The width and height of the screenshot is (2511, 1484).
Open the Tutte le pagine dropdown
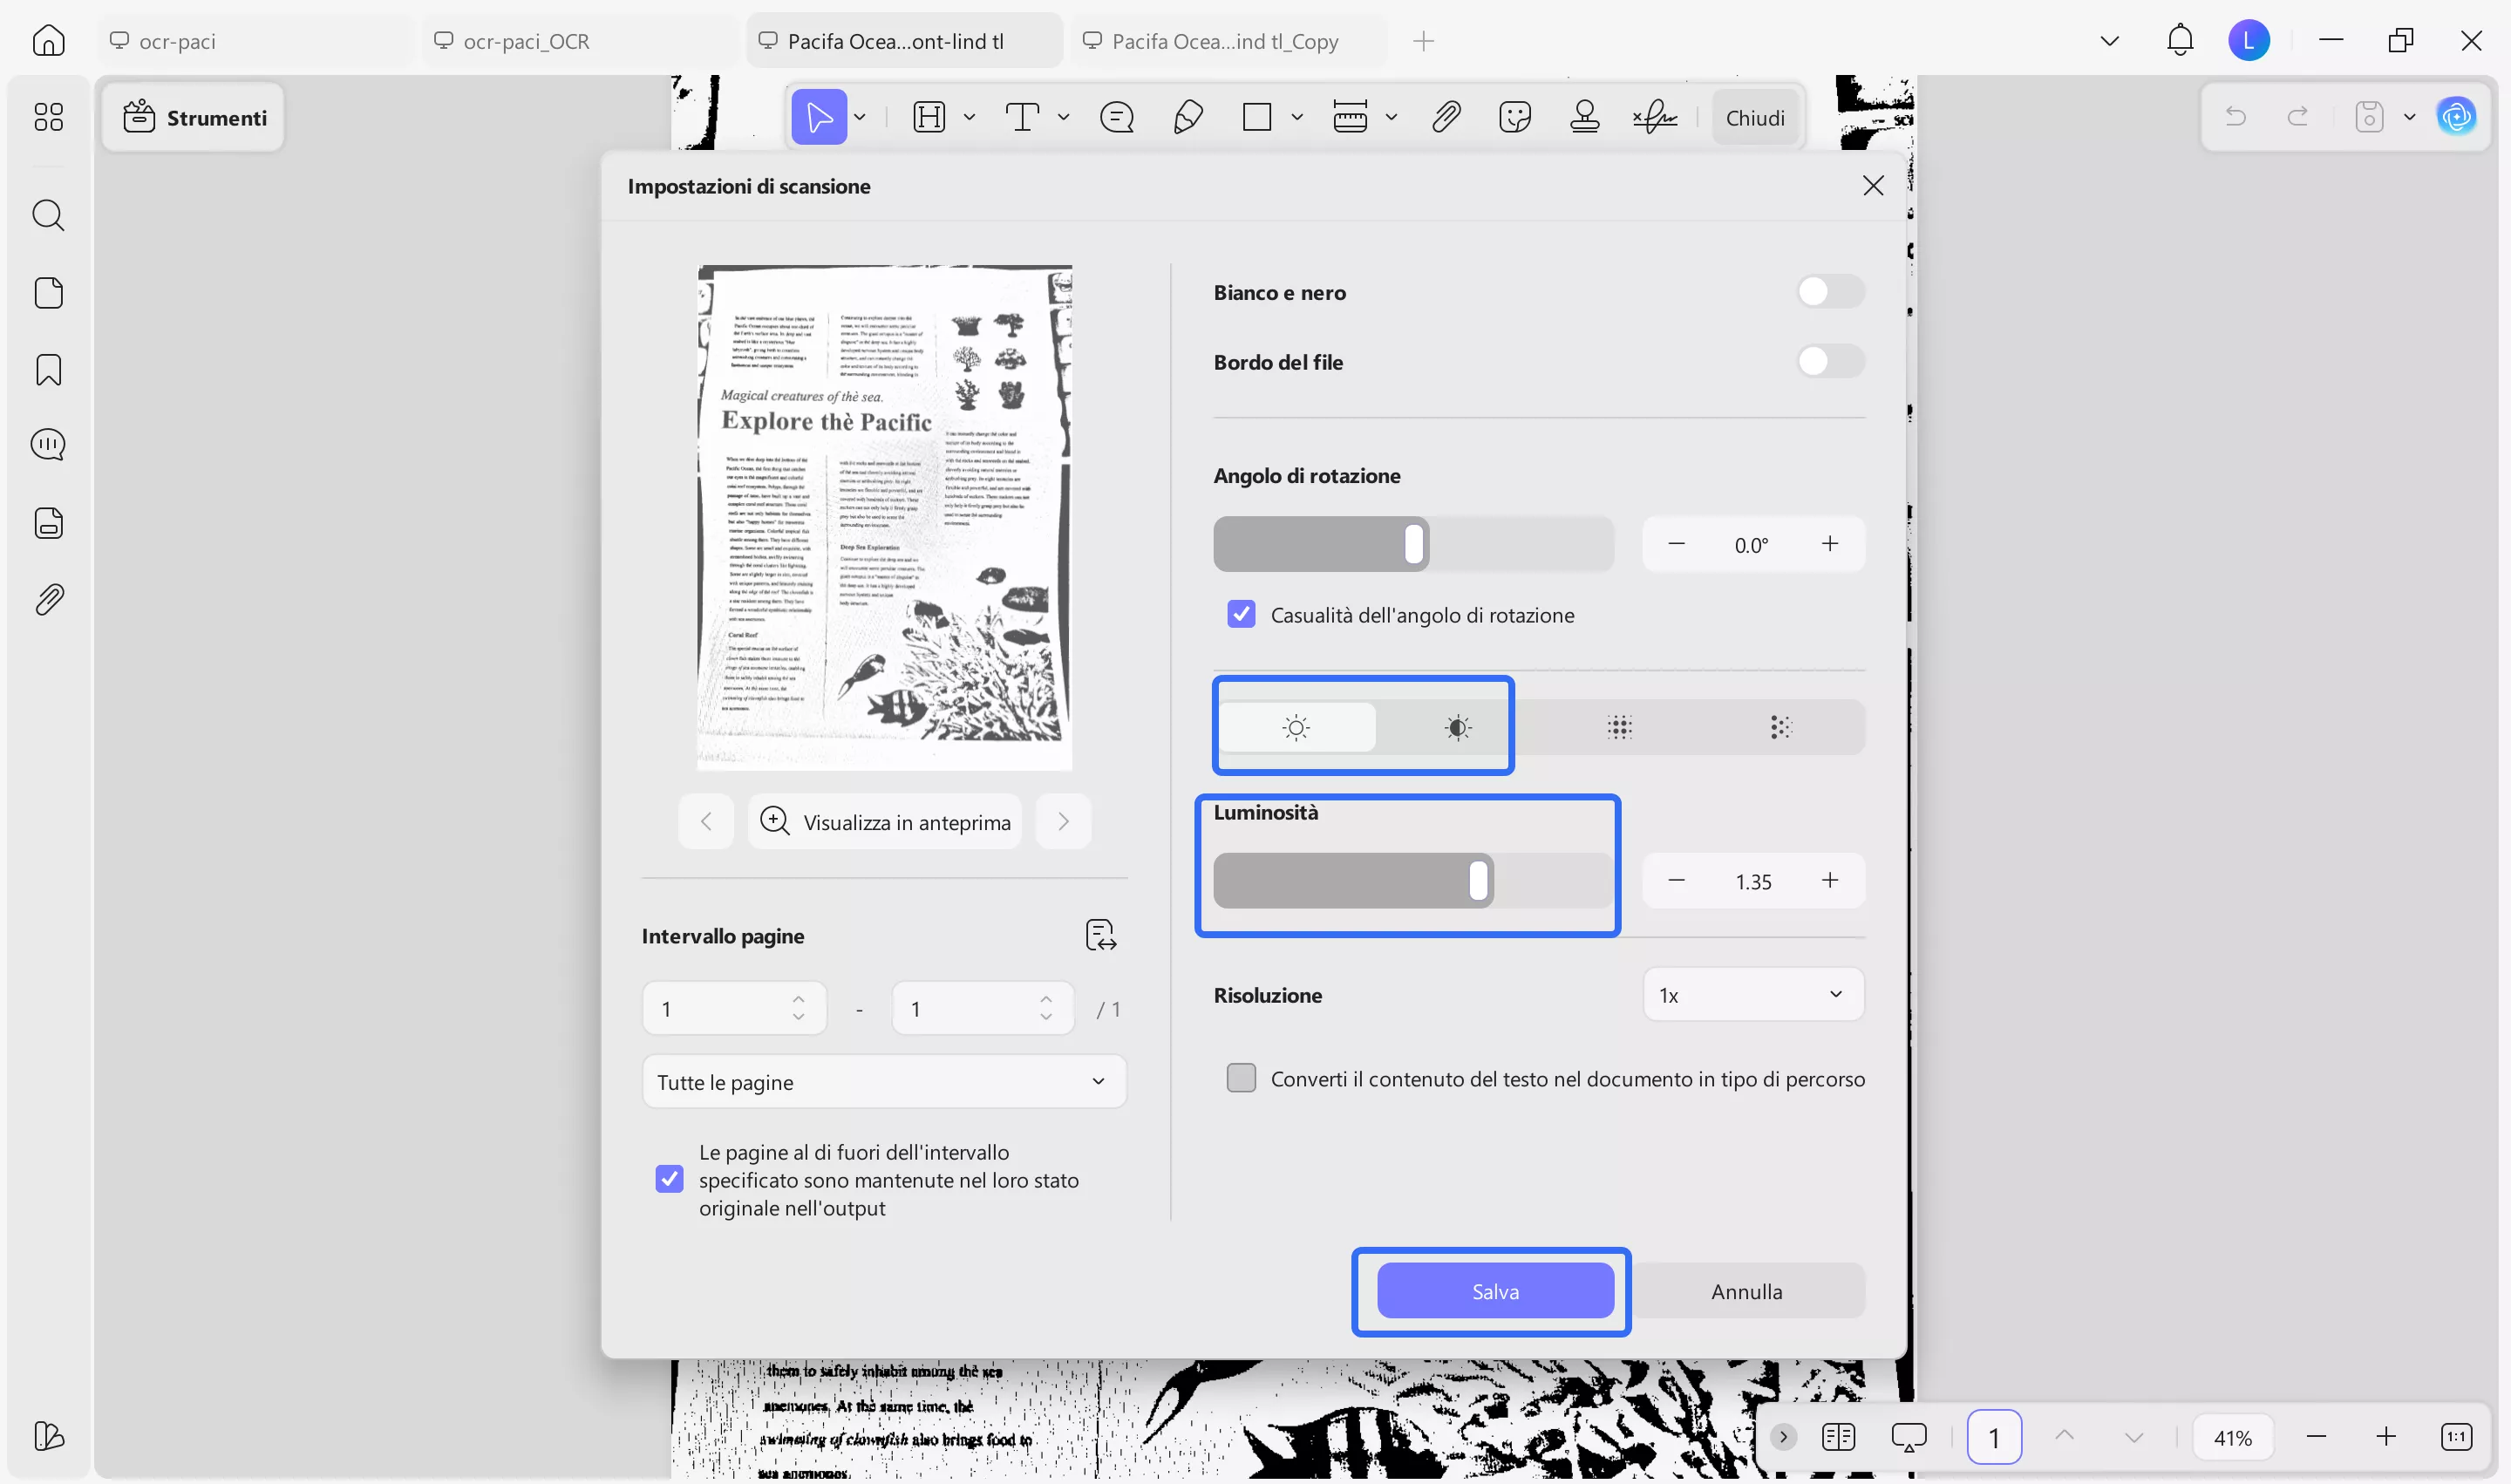[883, 1081]
